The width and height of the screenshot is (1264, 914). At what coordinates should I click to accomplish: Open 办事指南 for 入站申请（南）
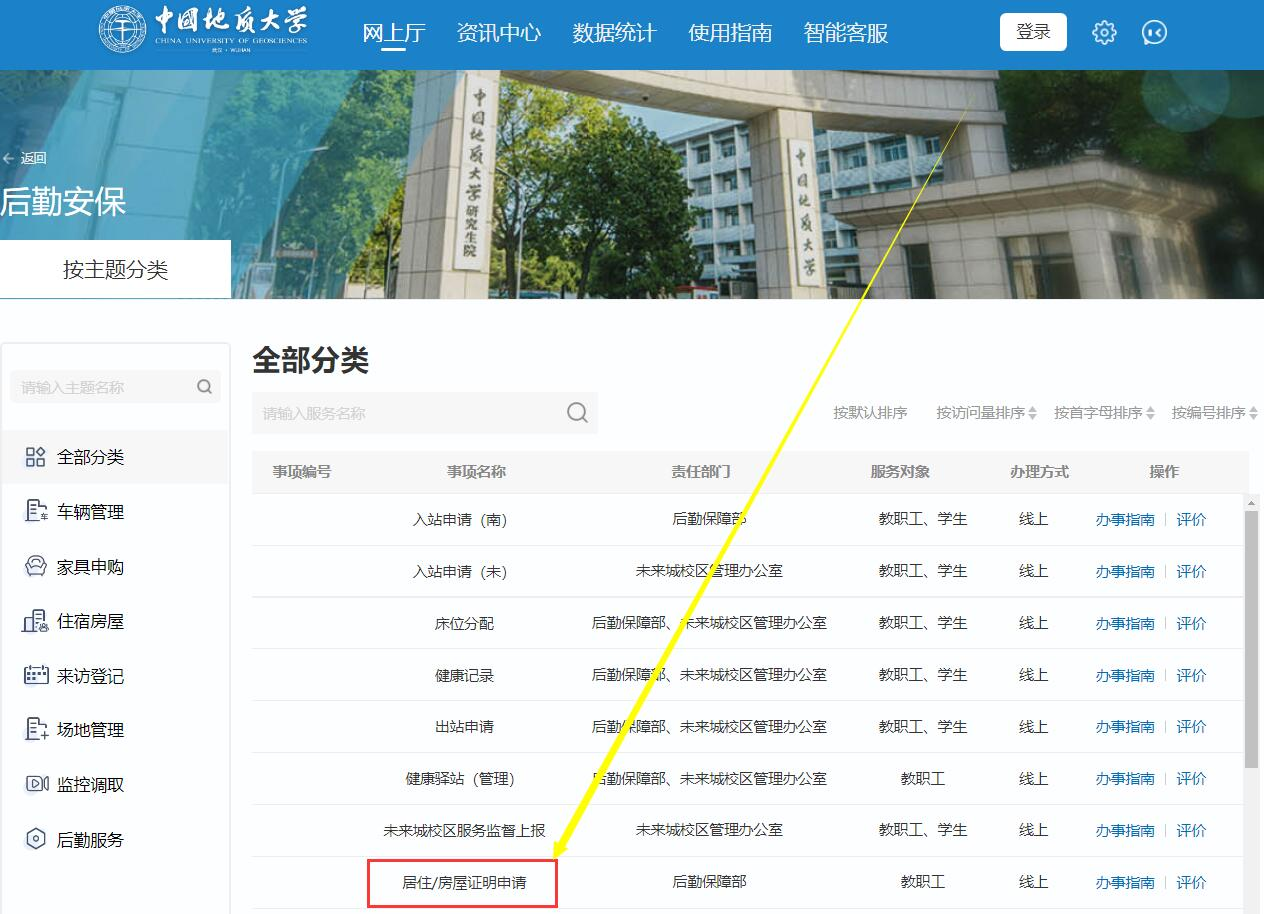pos(1125,520)
